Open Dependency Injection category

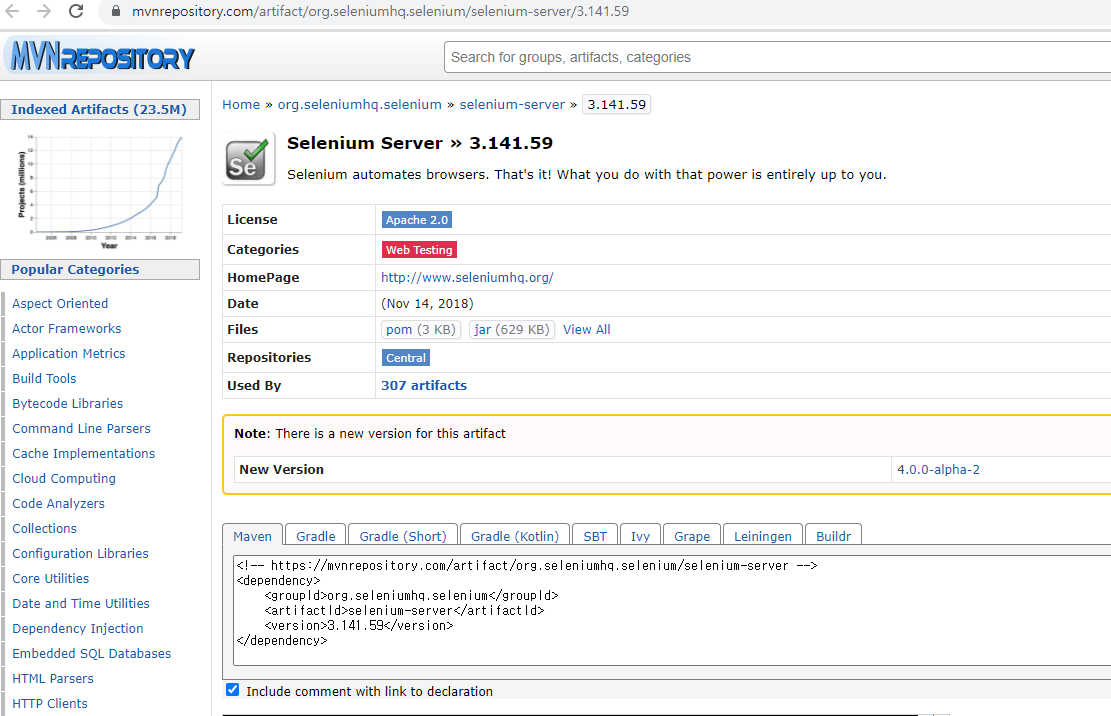click(77, 628)
